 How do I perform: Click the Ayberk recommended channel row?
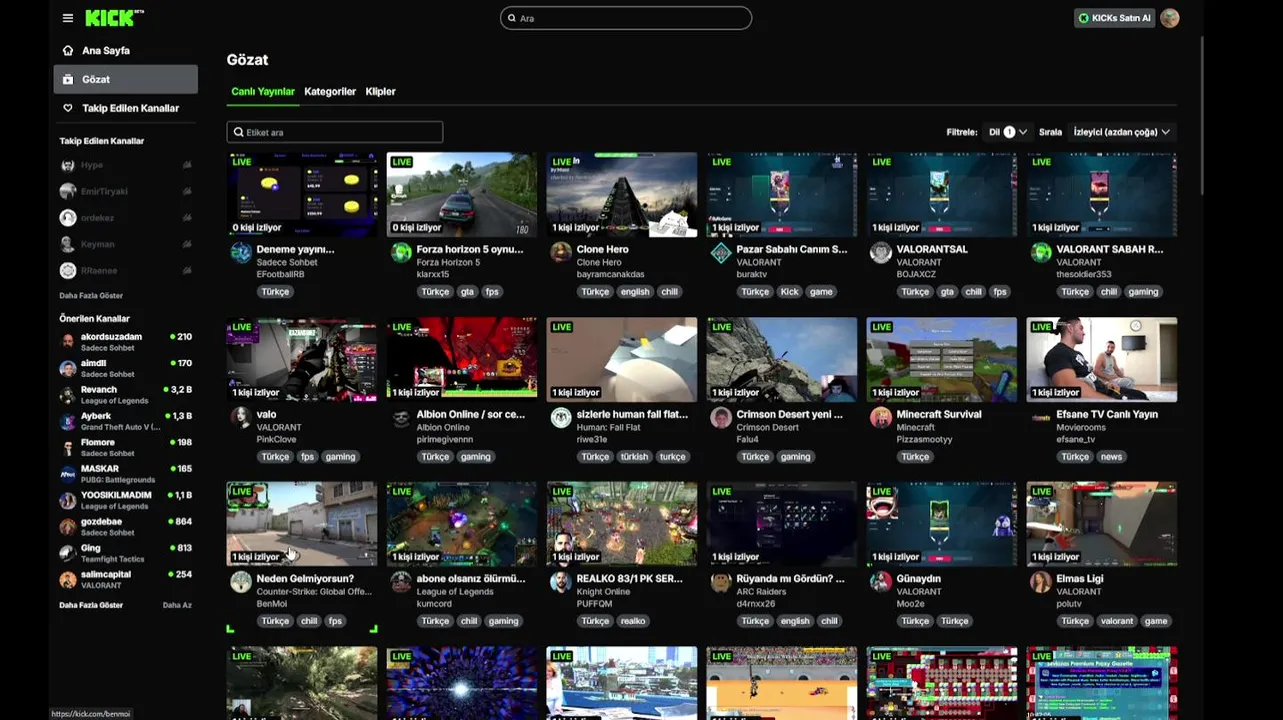(x=126, y=421)
